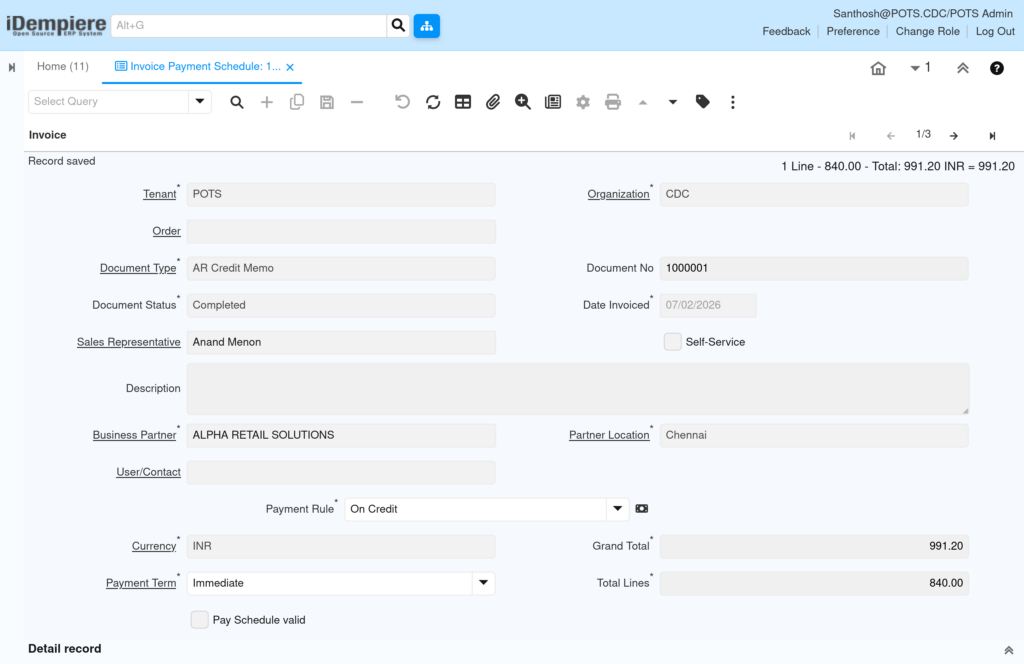Click the label tag toolbar icon
The height and width of the screenshot is (664, 1024).
pyautogui.click(x=703, y=102)
